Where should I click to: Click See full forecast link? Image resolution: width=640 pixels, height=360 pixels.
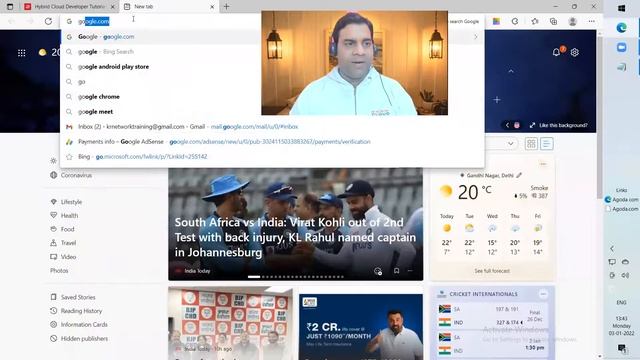(492, 271)
